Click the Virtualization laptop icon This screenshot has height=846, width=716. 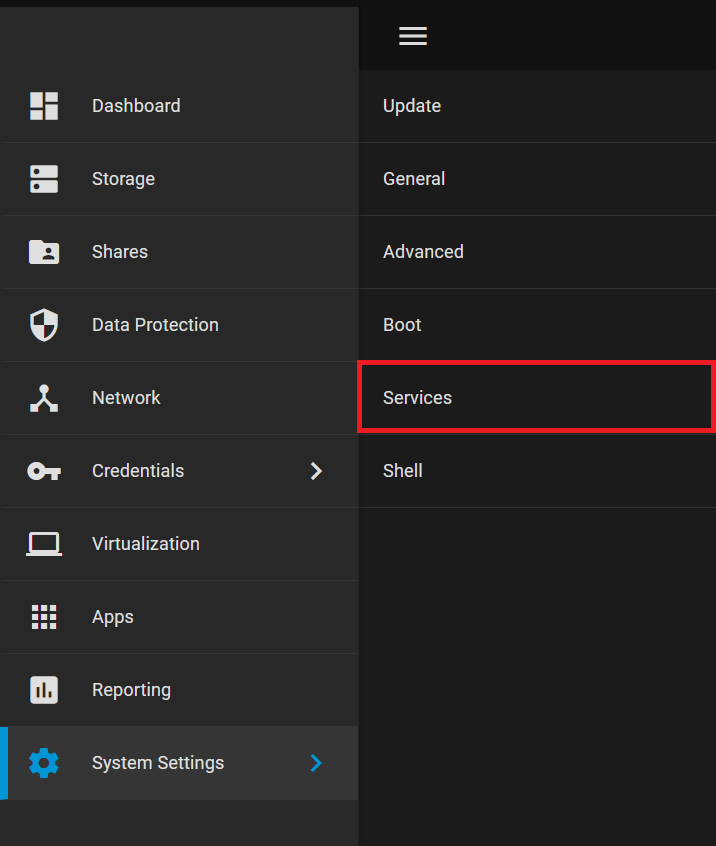pos(44,544)
